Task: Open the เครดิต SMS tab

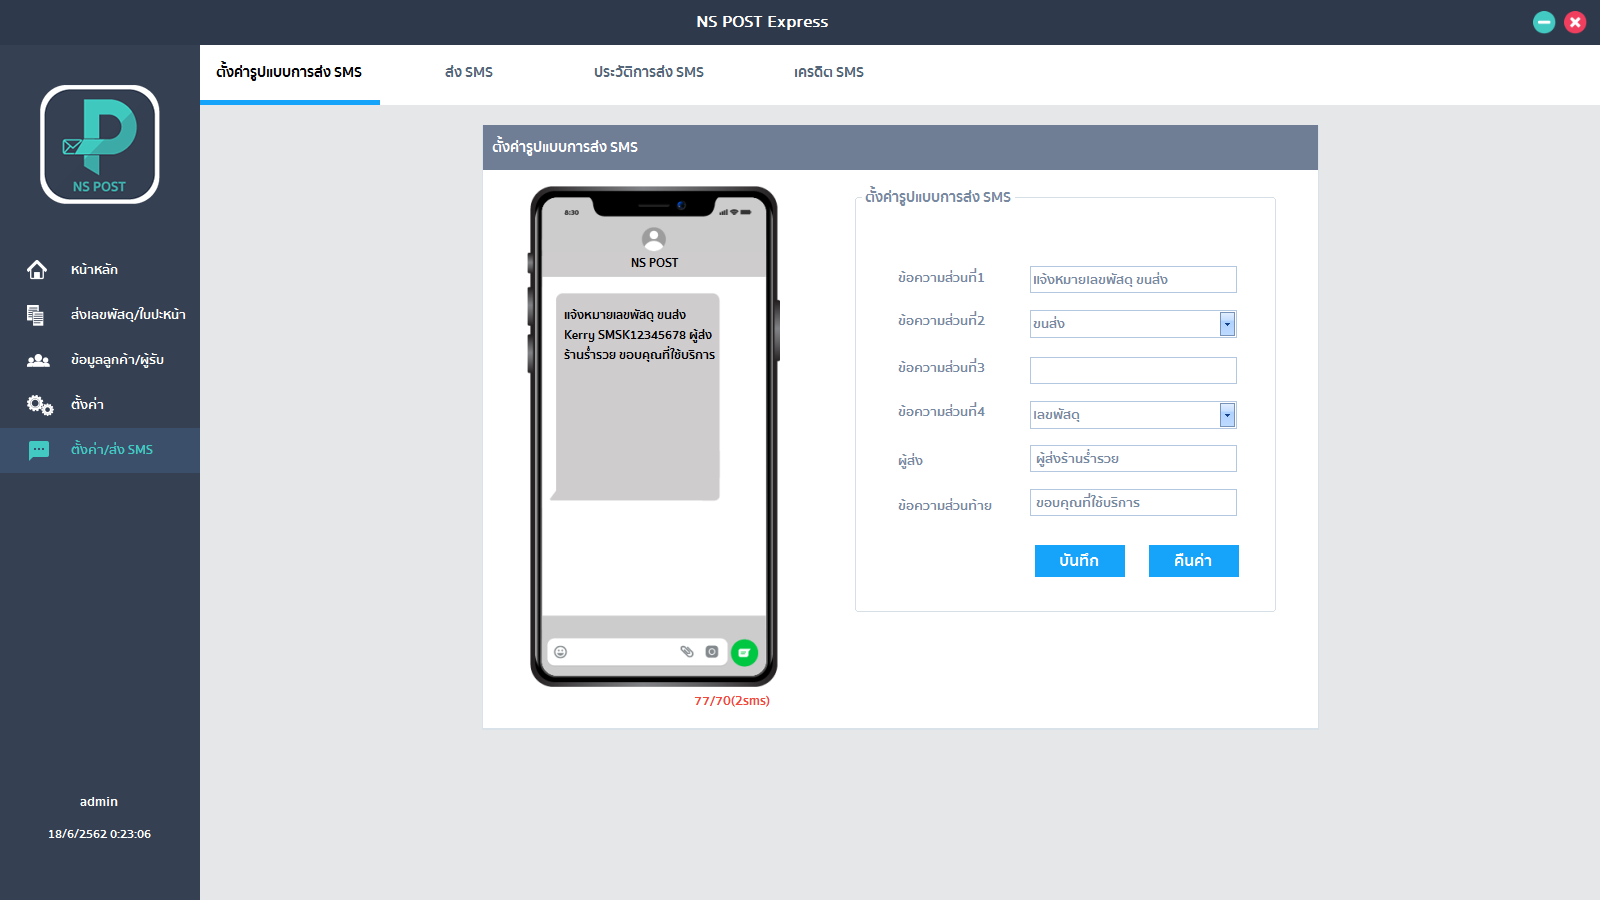Action: pos(829,72)
